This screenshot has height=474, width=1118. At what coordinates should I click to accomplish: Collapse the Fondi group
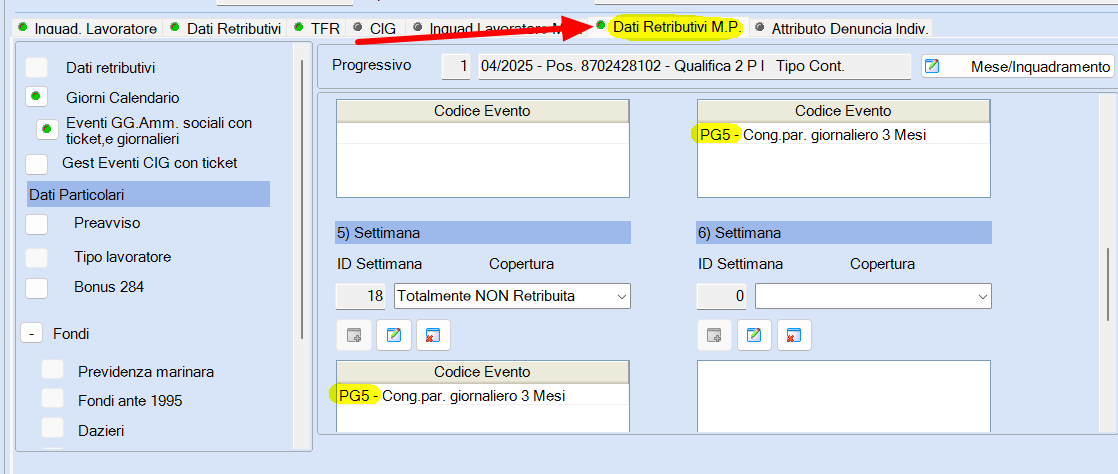pyautogui.click(x=31, y=333)
